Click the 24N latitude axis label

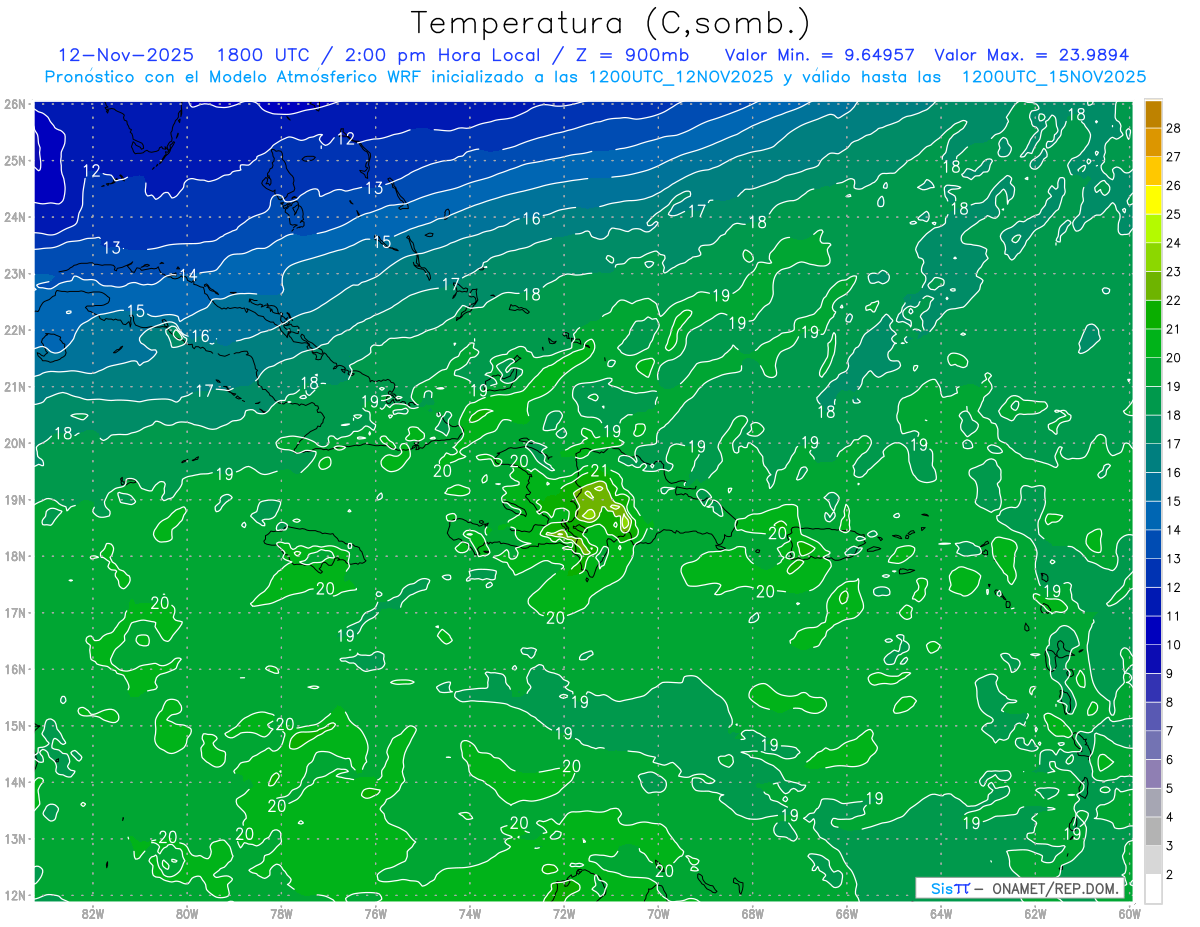tap(15, 217)
